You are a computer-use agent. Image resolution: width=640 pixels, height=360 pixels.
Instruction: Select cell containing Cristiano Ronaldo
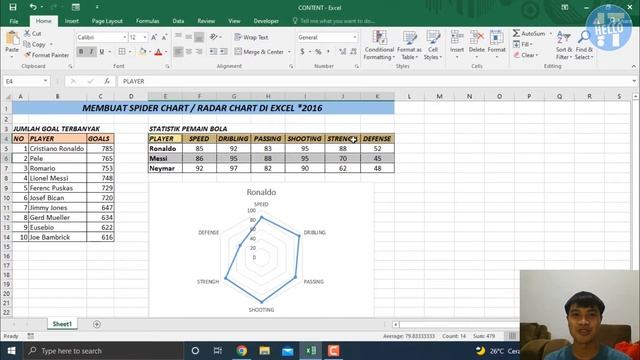57,149
